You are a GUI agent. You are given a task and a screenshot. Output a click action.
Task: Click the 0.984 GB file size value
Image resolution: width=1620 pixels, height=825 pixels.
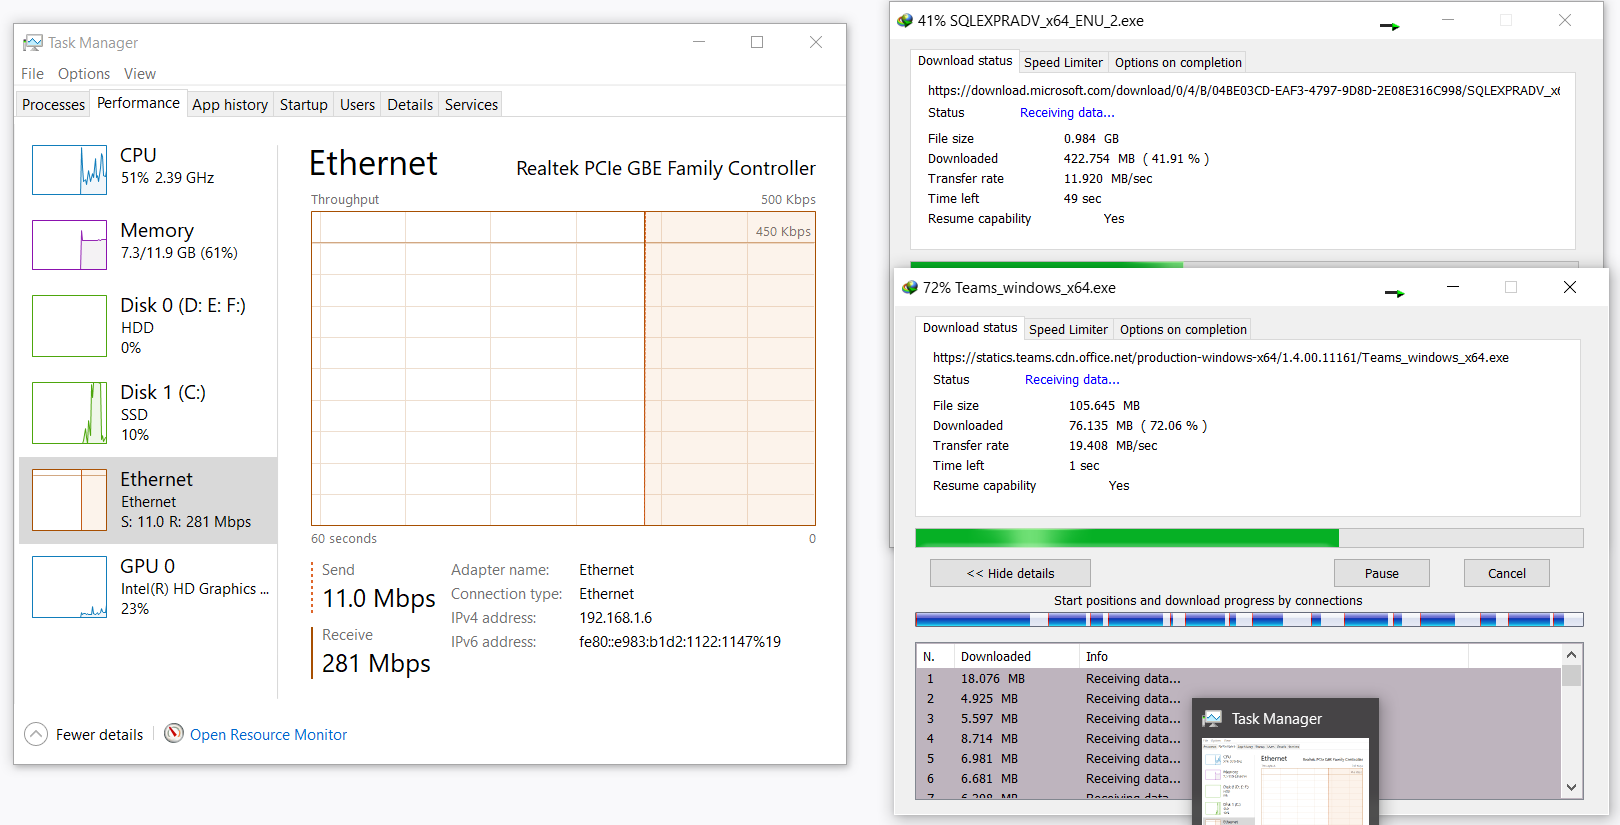pos(1091,139)
